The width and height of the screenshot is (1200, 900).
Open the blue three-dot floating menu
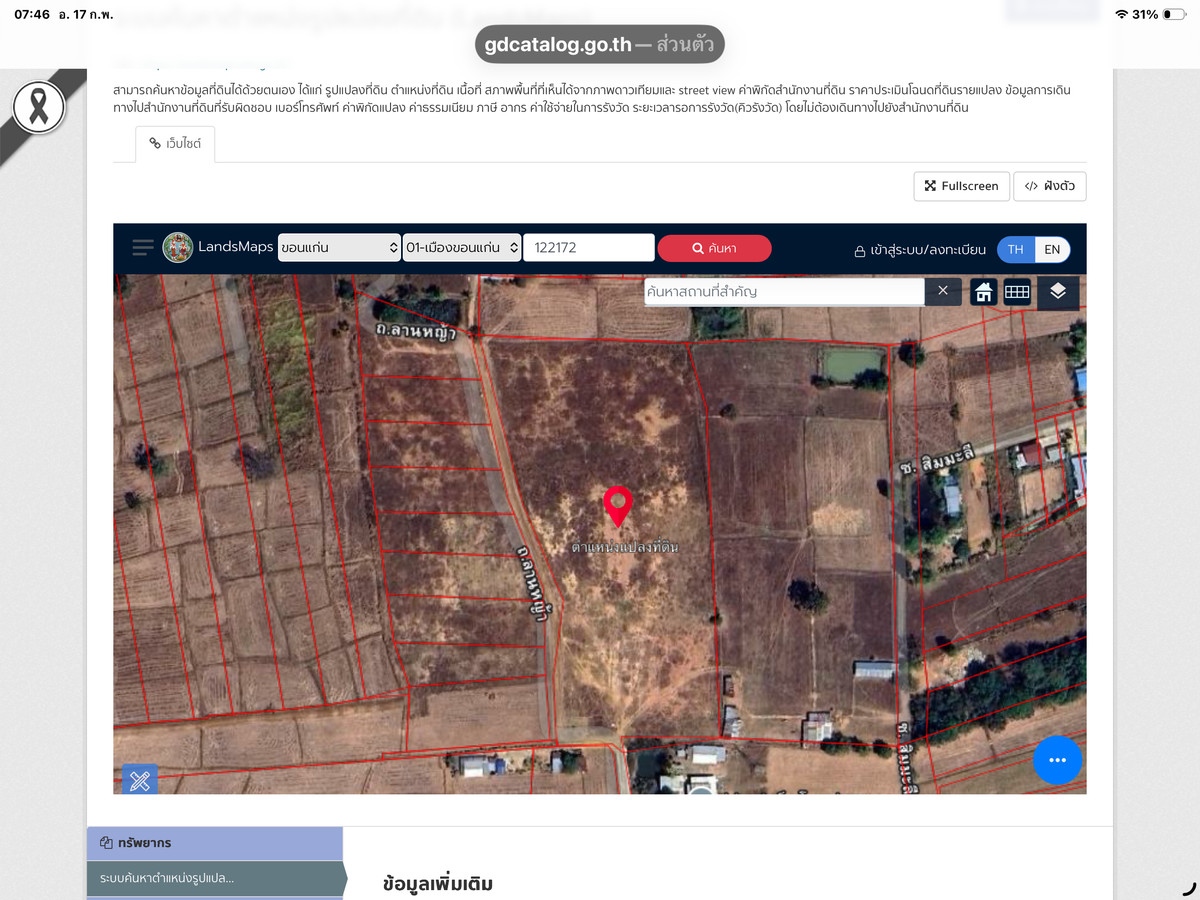[x=1057, y=760]
